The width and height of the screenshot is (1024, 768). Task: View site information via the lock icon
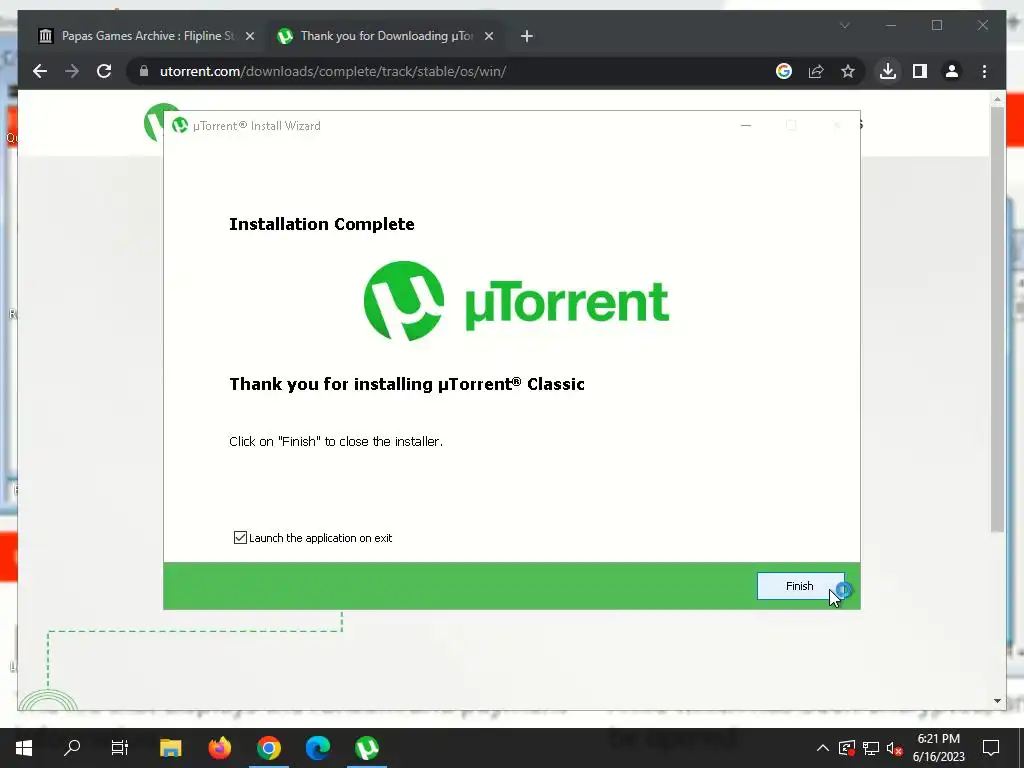click(x=144, y=71)
